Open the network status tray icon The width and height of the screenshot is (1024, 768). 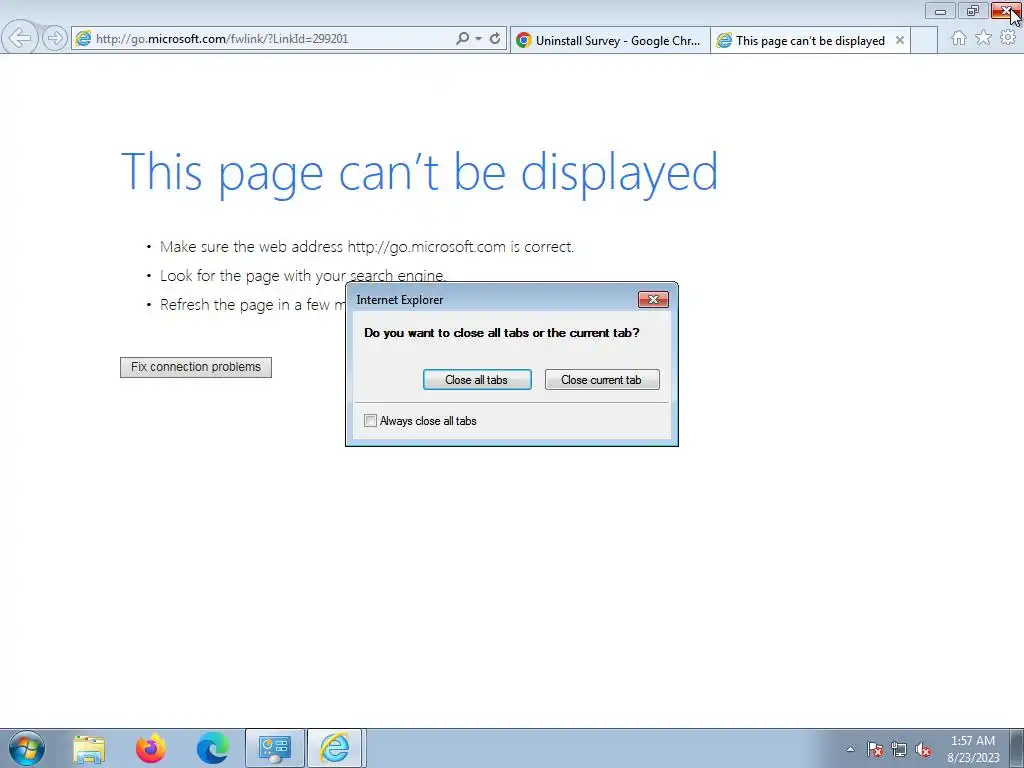(899, 749)
